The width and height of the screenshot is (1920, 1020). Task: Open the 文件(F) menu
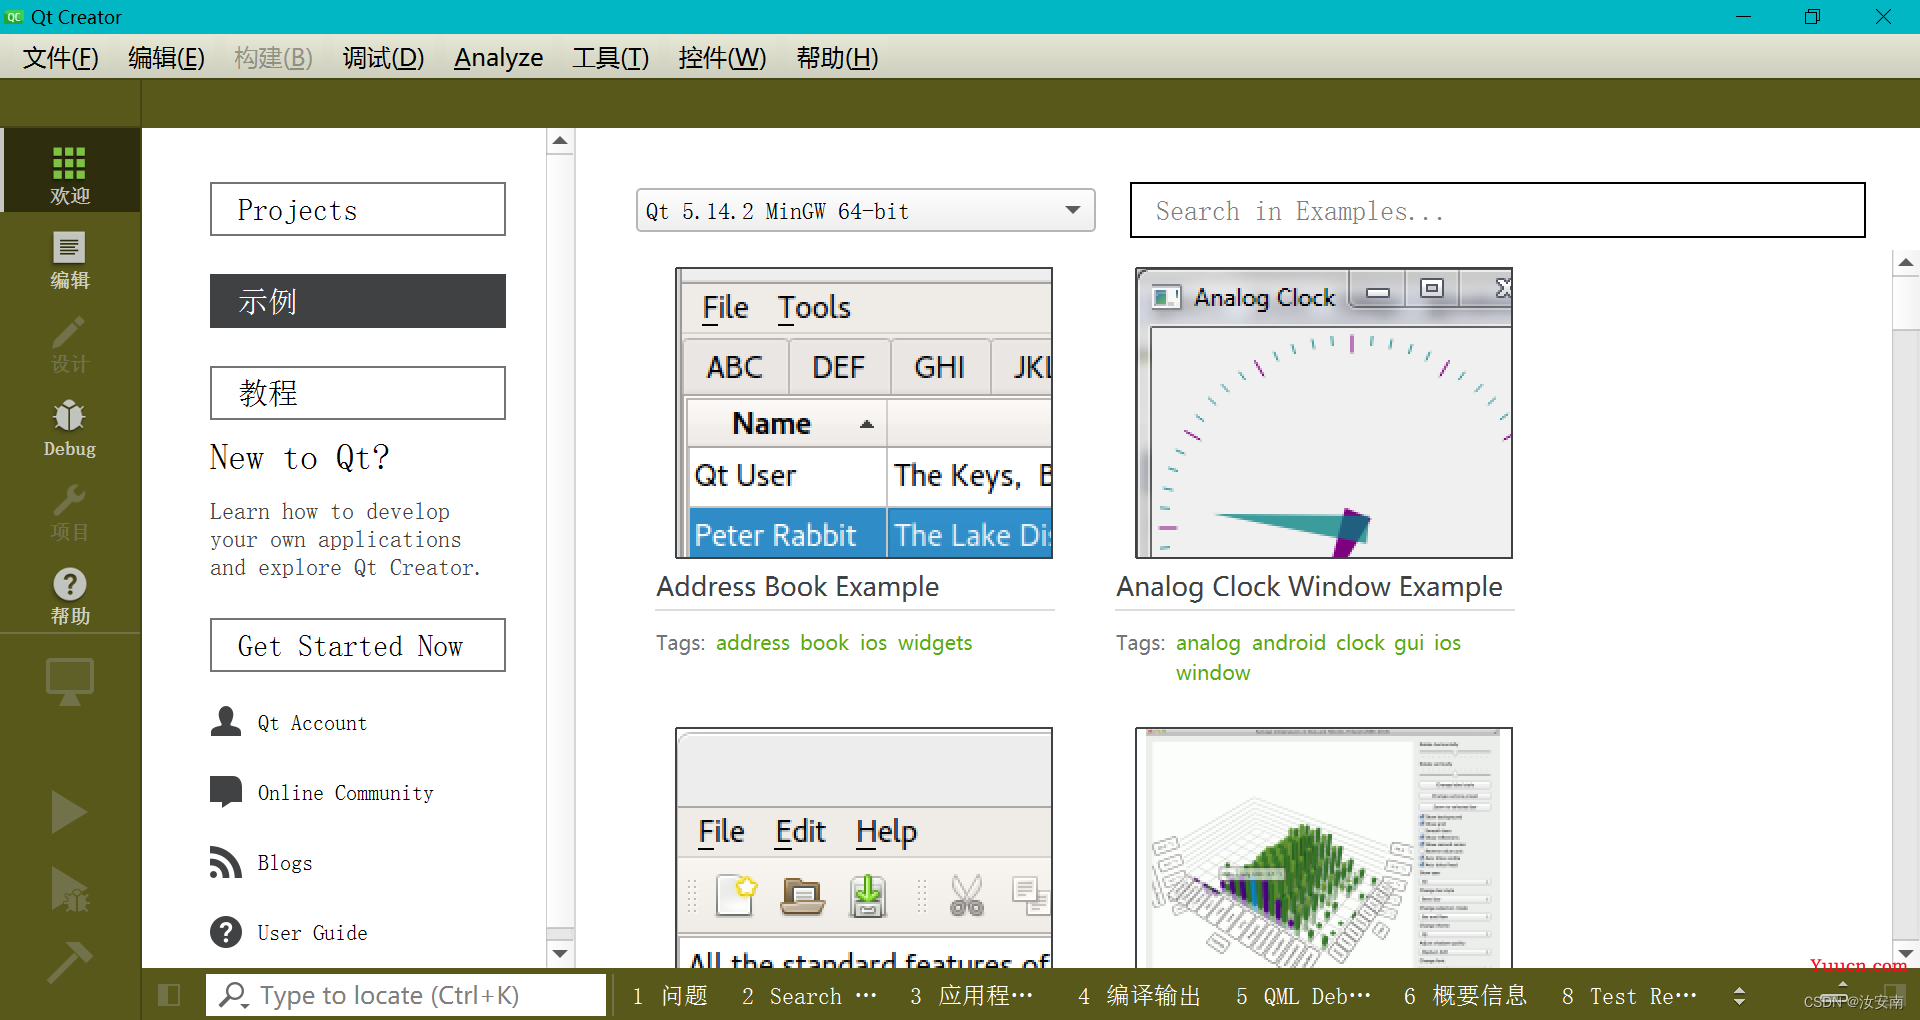point(61,58)
